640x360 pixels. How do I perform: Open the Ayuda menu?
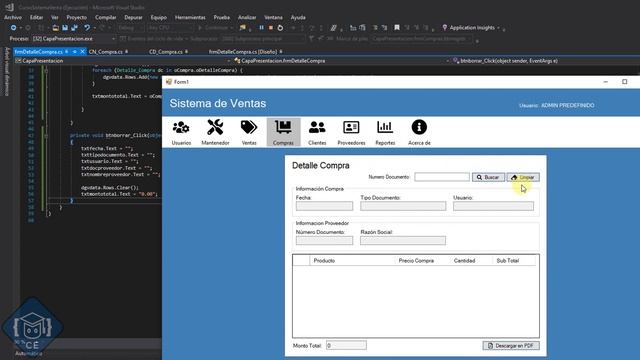(298, 18)
